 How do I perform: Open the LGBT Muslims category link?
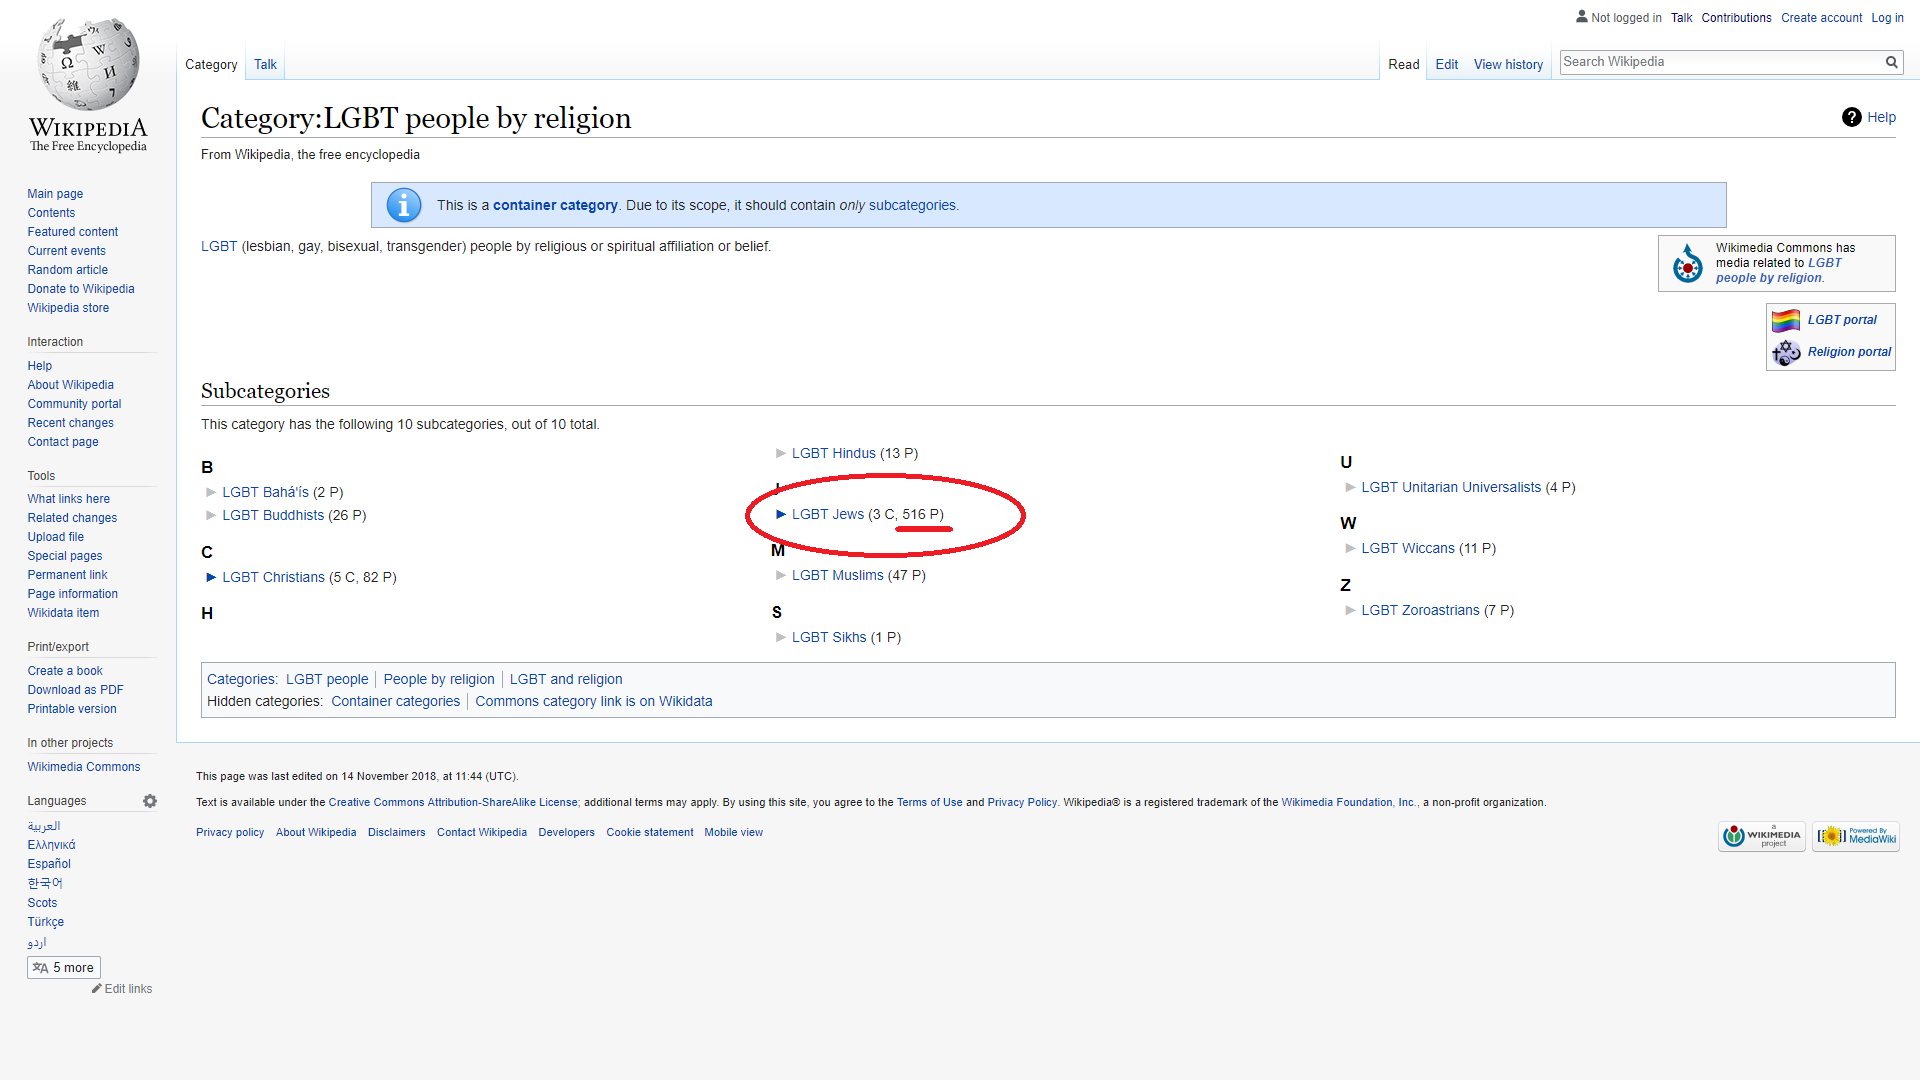(837, 575)
